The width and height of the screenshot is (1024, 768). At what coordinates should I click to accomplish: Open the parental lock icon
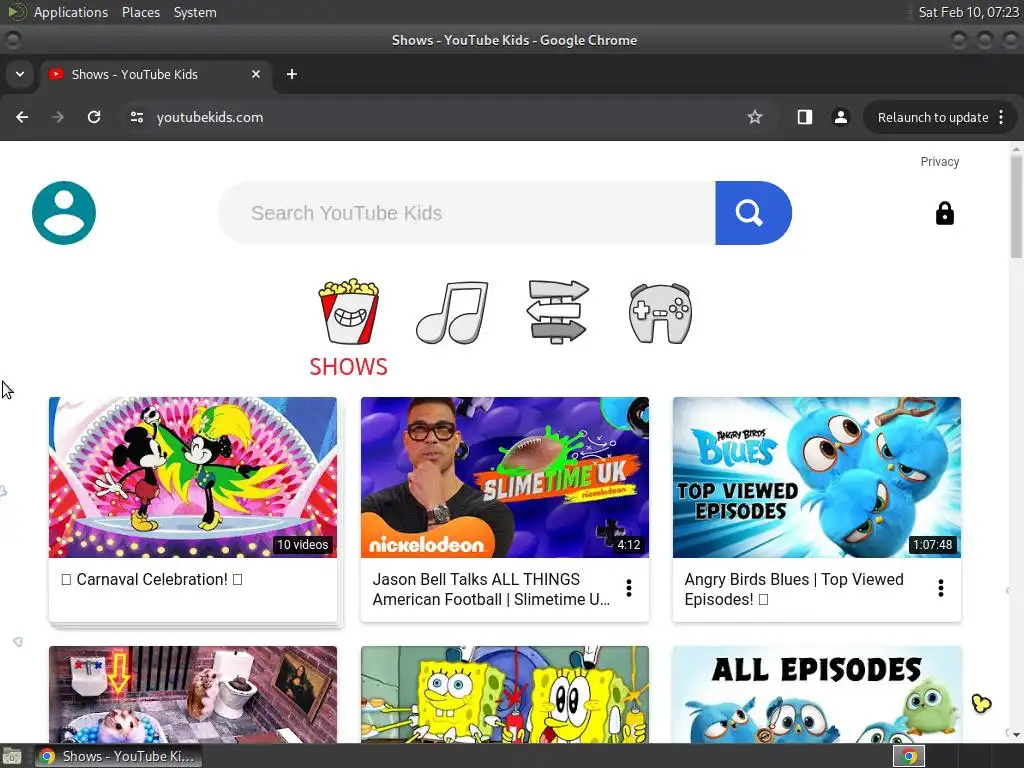tap(944, 213)
